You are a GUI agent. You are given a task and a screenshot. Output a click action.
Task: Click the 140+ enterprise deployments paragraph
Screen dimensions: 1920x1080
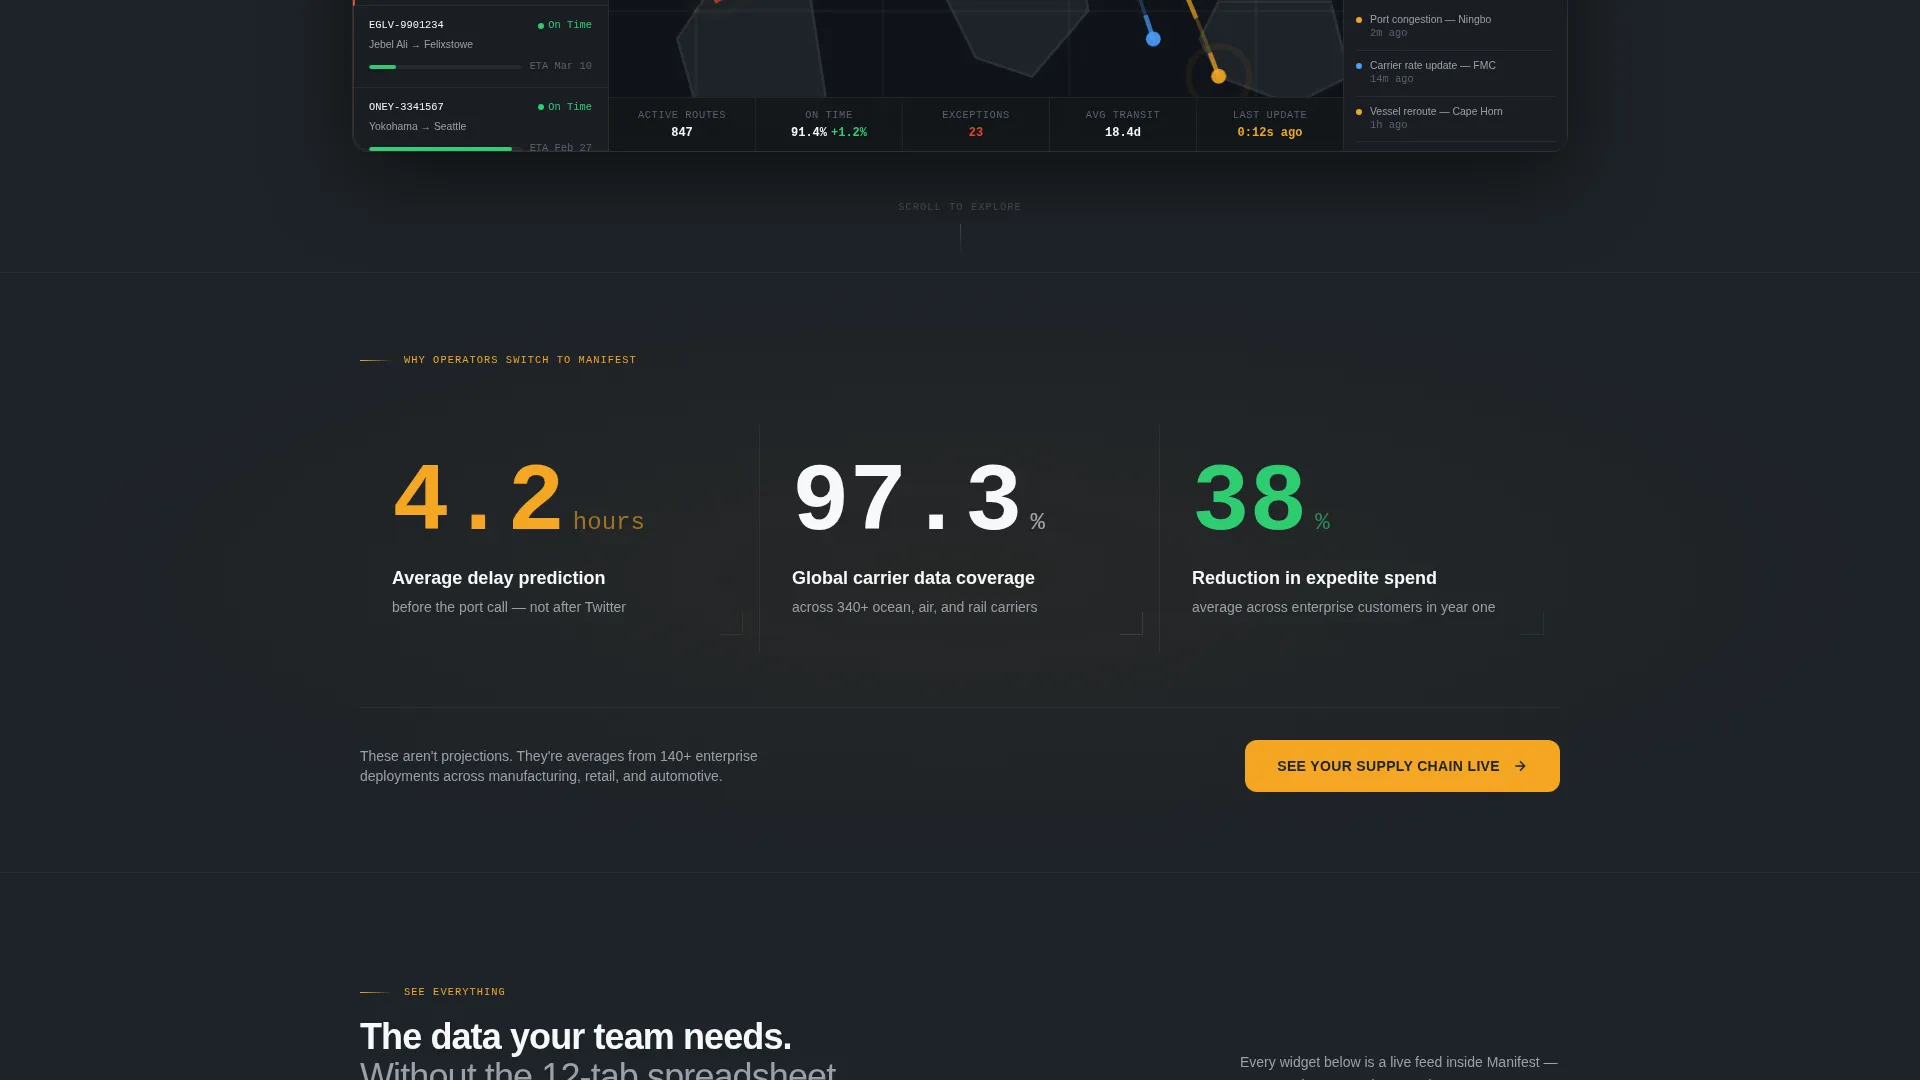coord(559,766)
